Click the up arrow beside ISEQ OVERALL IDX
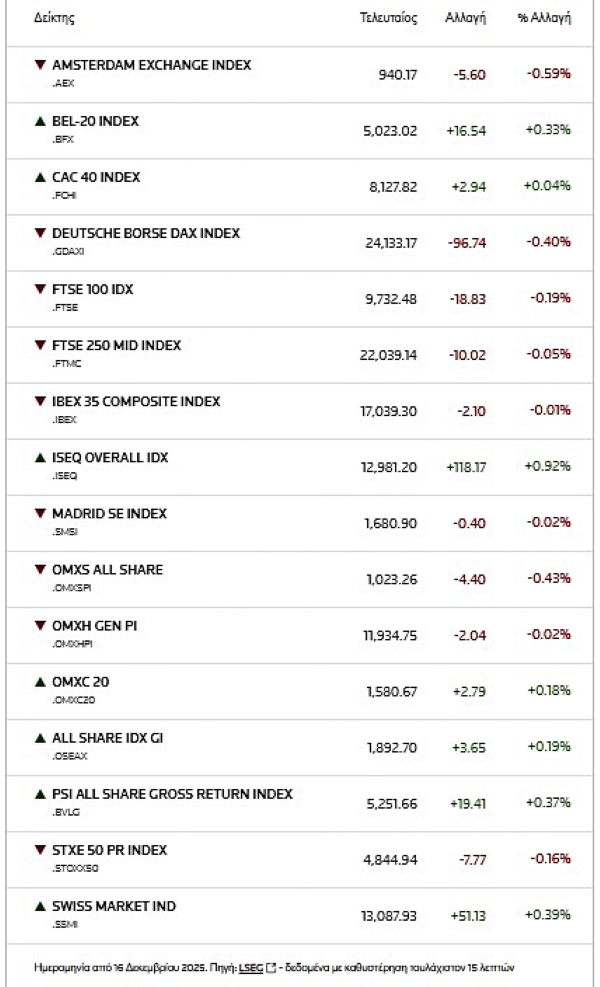The image size is (600, 987). 40,457
